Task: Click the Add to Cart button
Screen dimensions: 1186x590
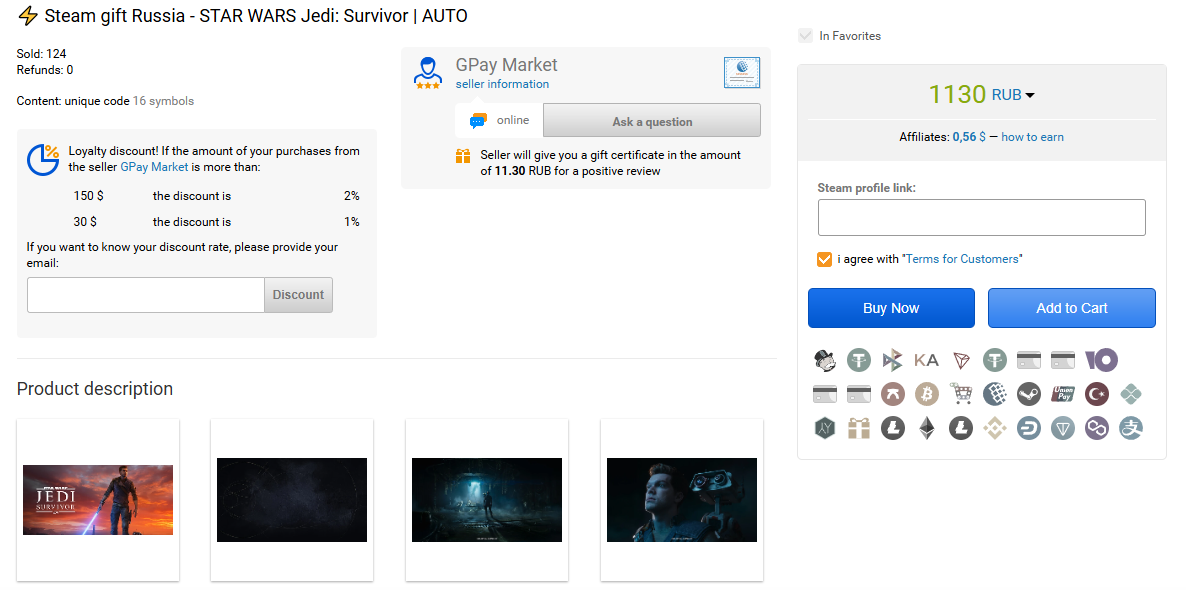Action: pos(1072,308)
